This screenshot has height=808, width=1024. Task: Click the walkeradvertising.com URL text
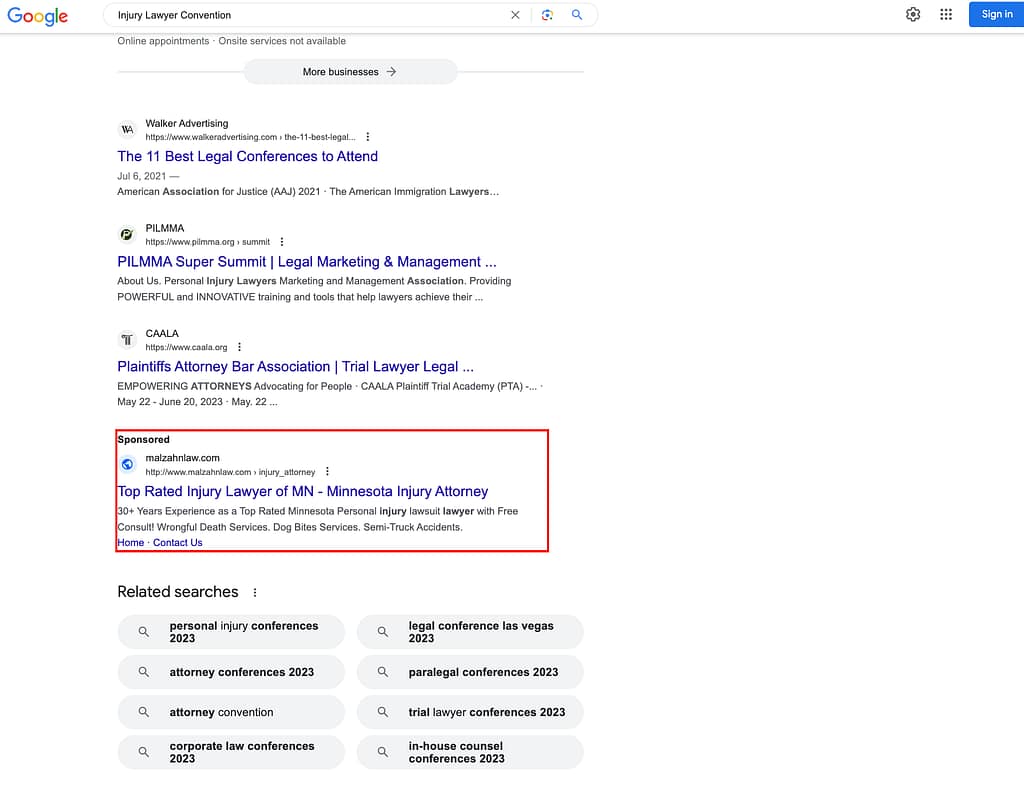(250, 137)
